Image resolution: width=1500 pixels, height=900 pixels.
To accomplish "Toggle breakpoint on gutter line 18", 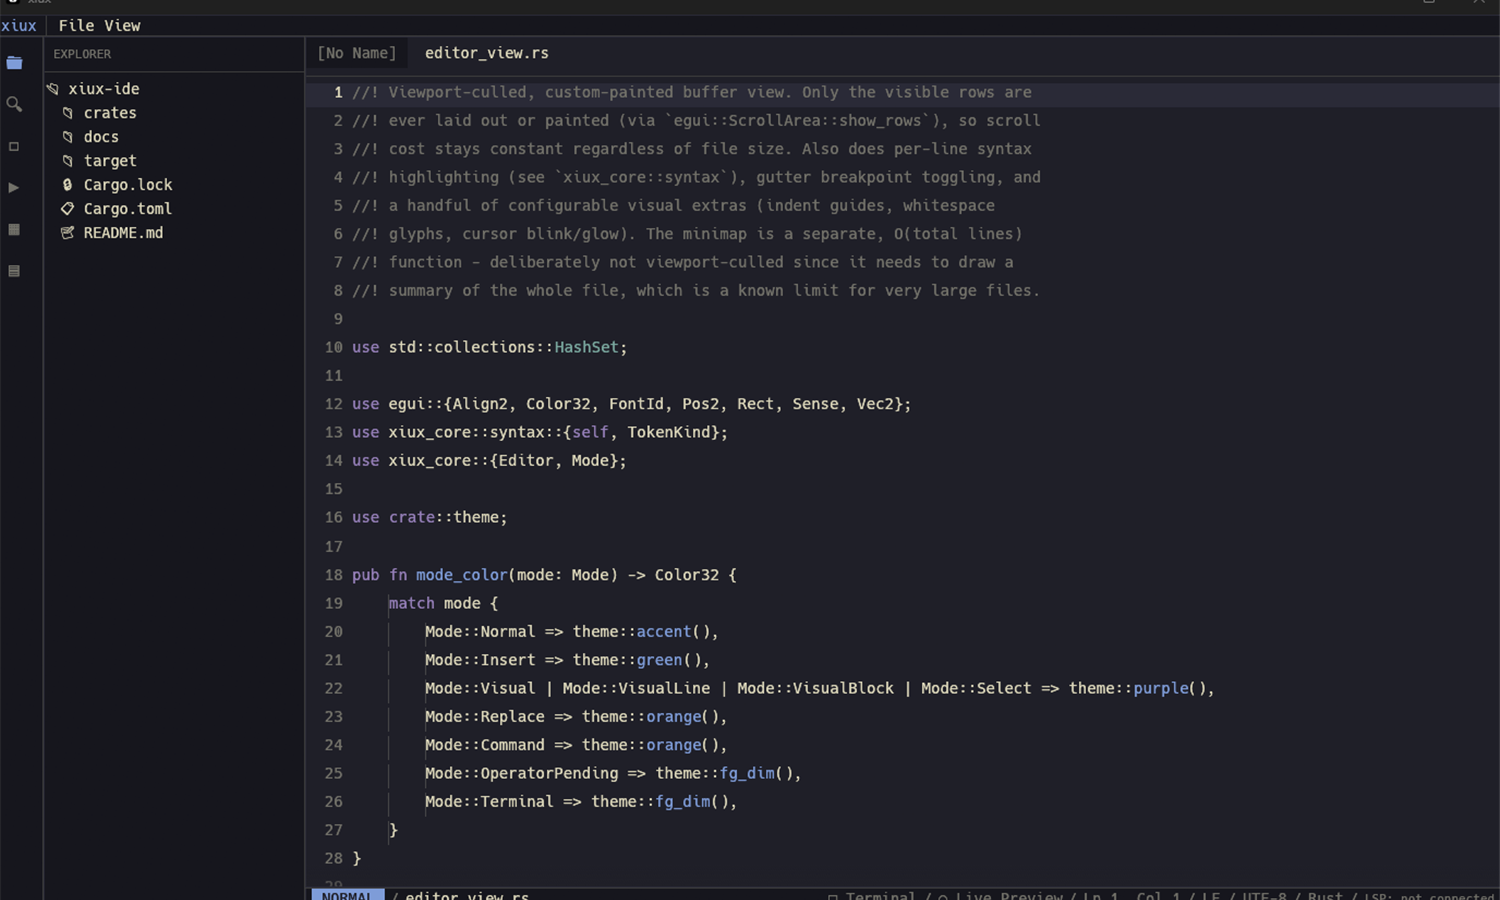I will (333, 575).
